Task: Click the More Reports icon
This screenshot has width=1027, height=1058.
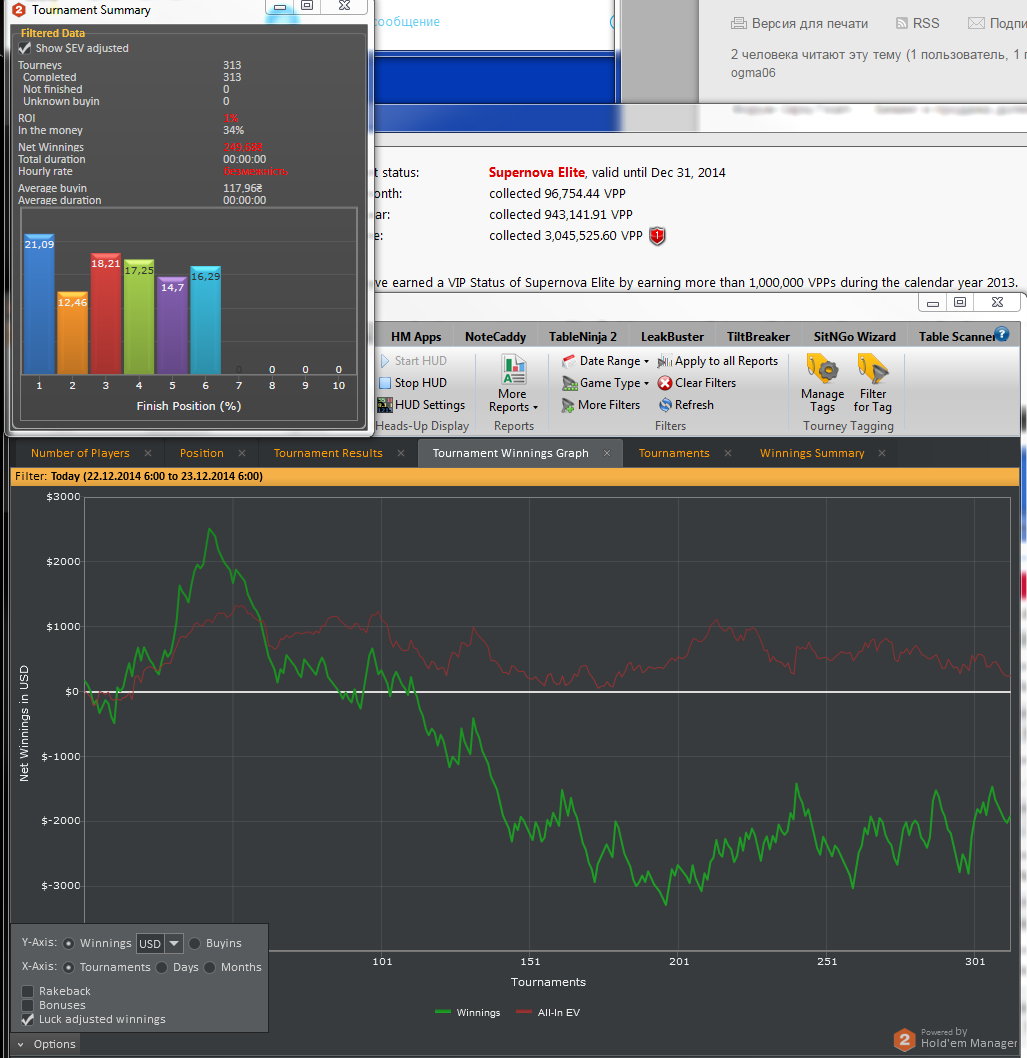Action: coord(514,369)
